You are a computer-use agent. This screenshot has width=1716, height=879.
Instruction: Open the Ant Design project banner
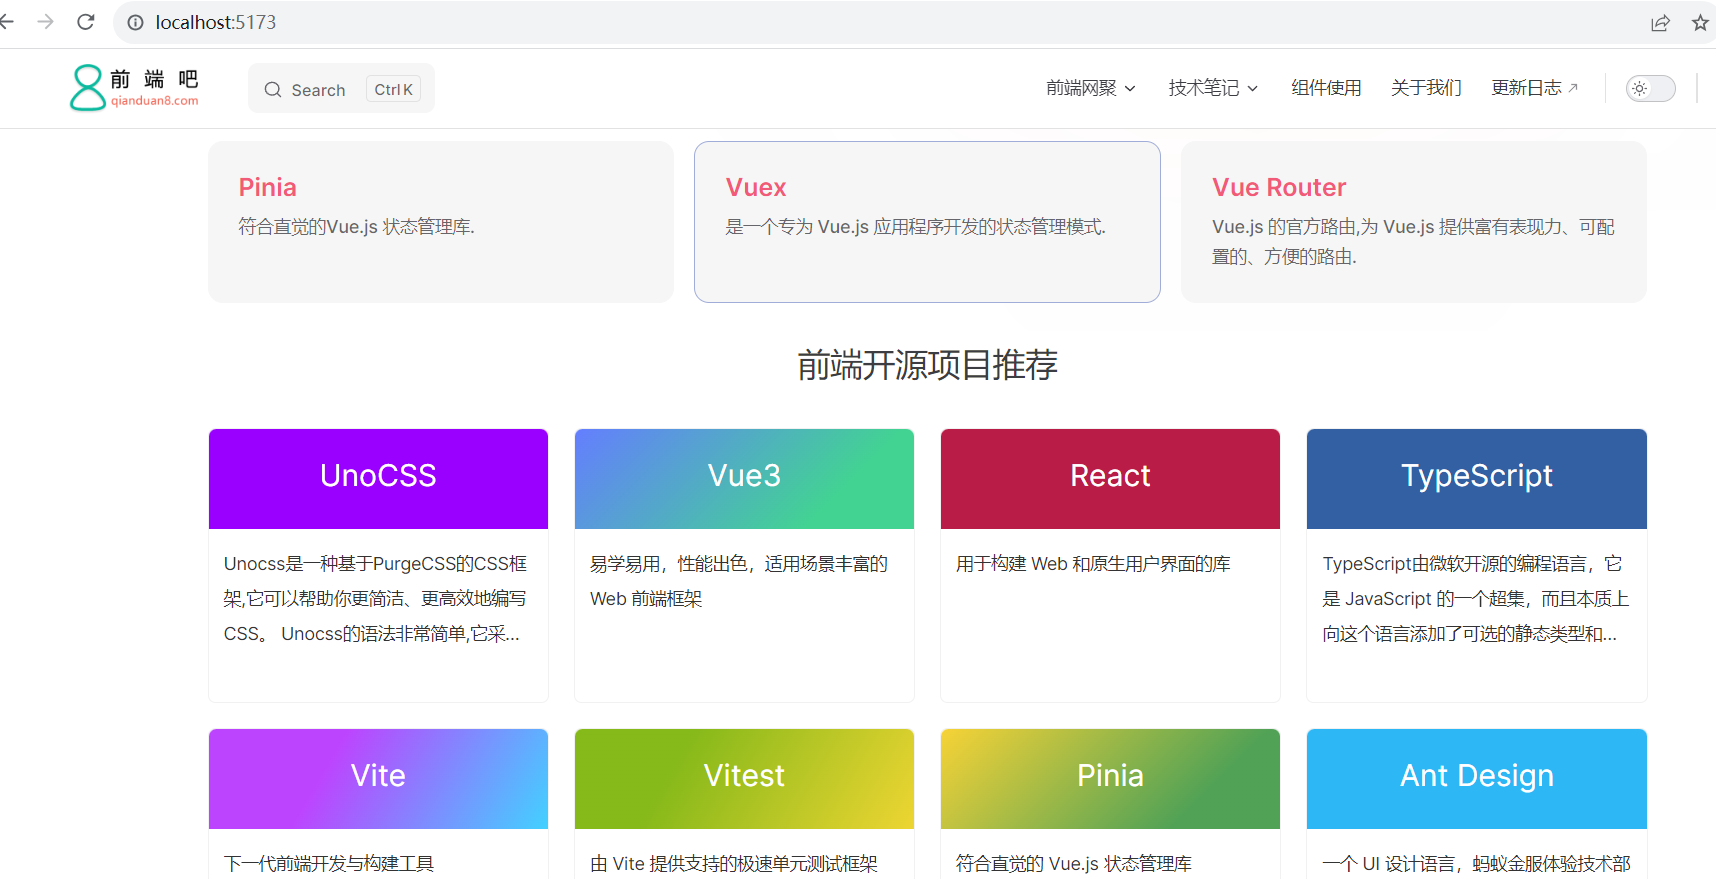point(1477,779)
